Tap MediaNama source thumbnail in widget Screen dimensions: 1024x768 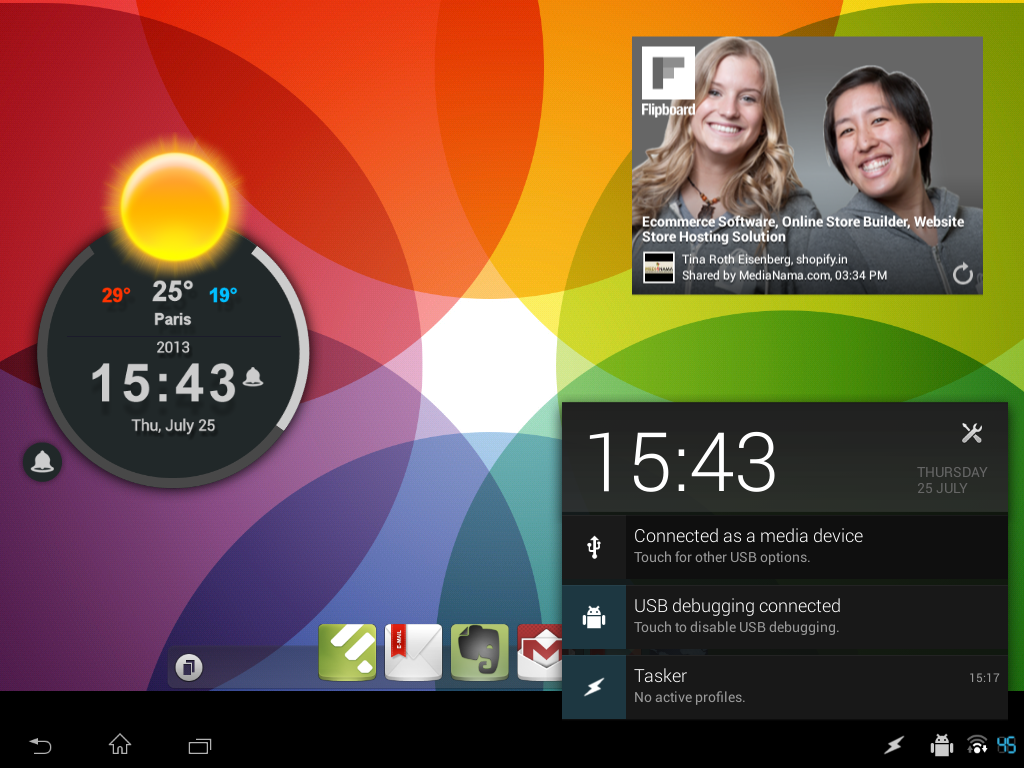[658, 268]
